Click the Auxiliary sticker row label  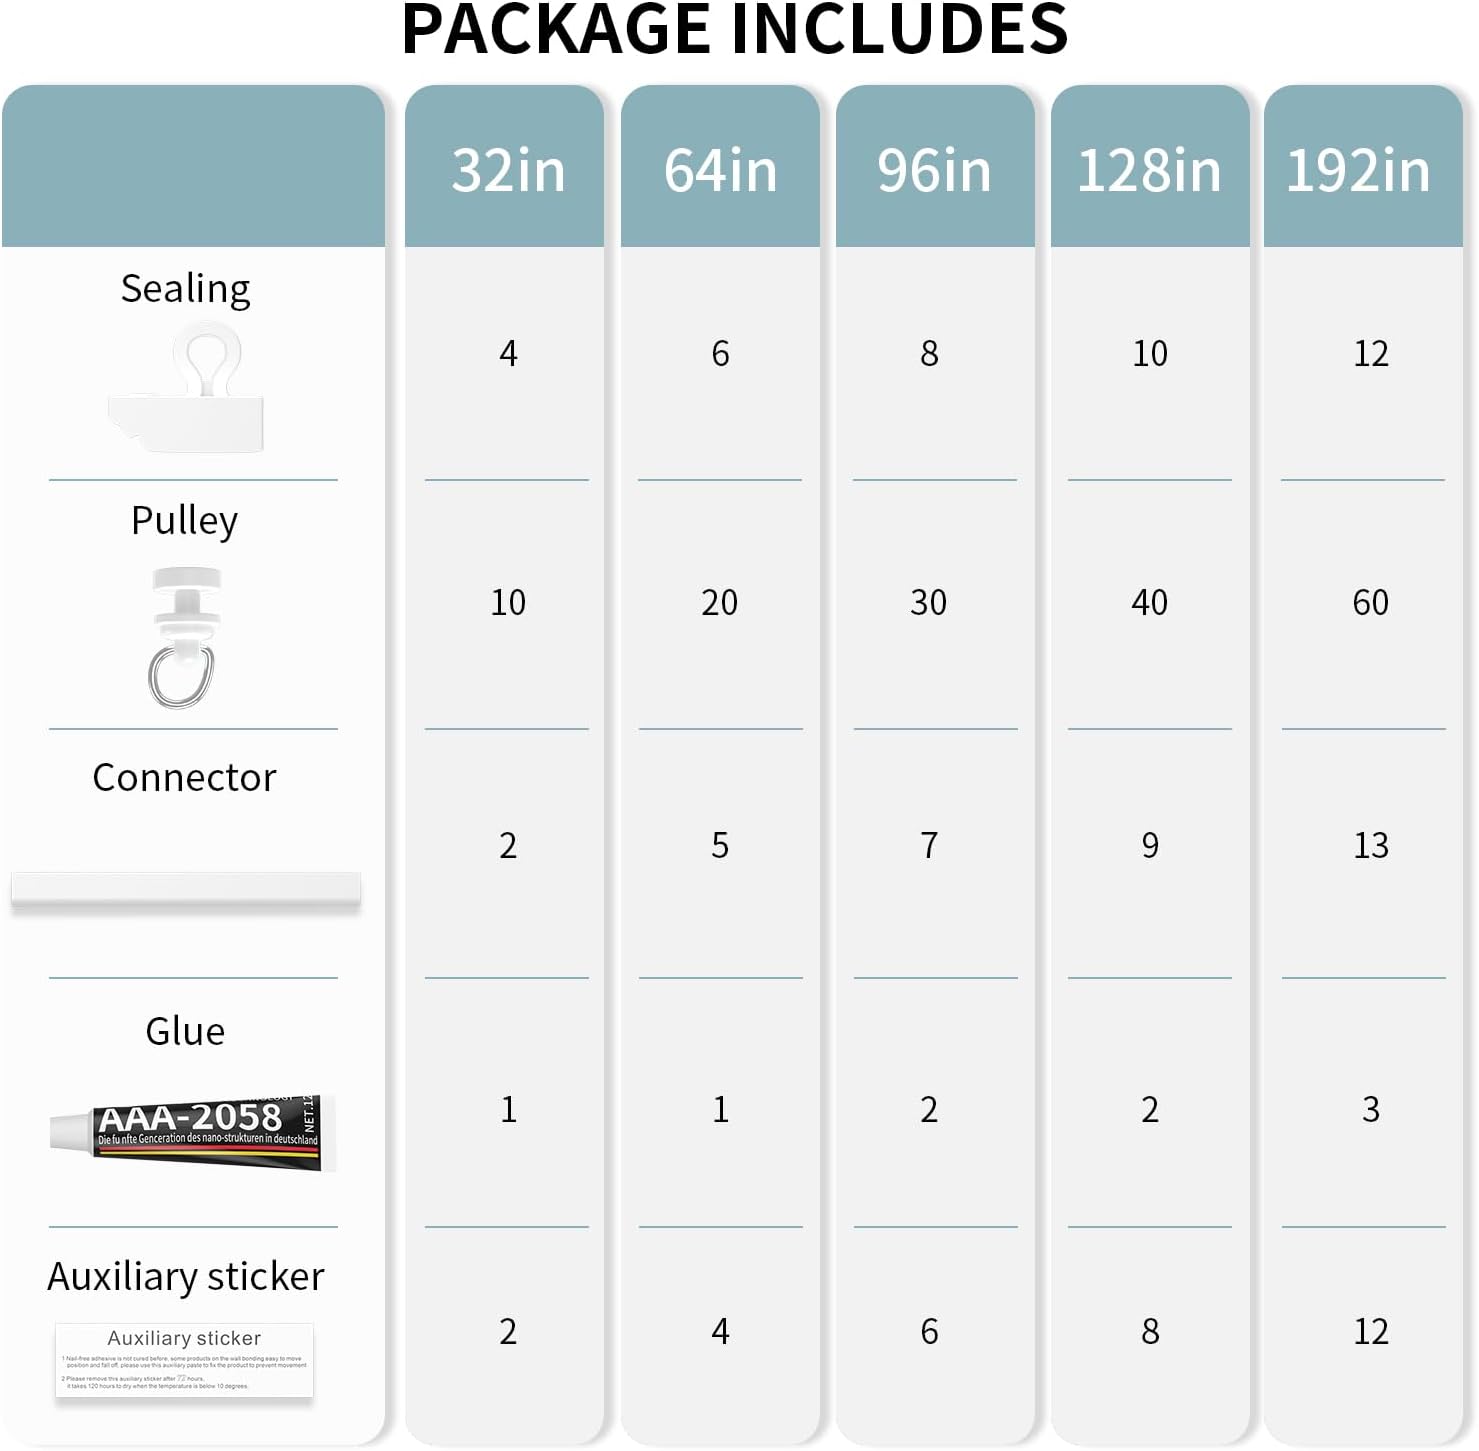[186, 1277]
